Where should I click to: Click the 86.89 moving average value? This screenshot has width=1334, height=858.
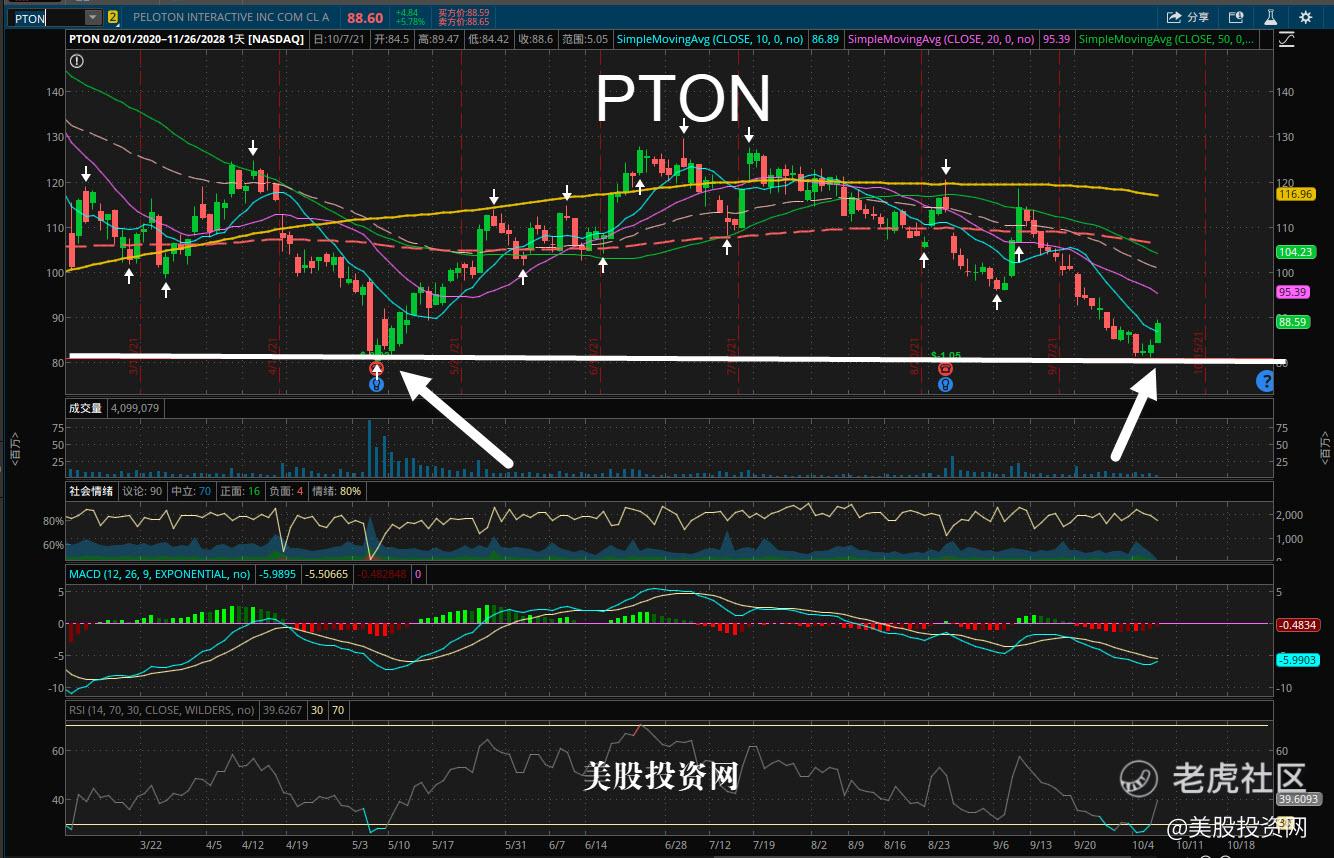tap(826, 40)
